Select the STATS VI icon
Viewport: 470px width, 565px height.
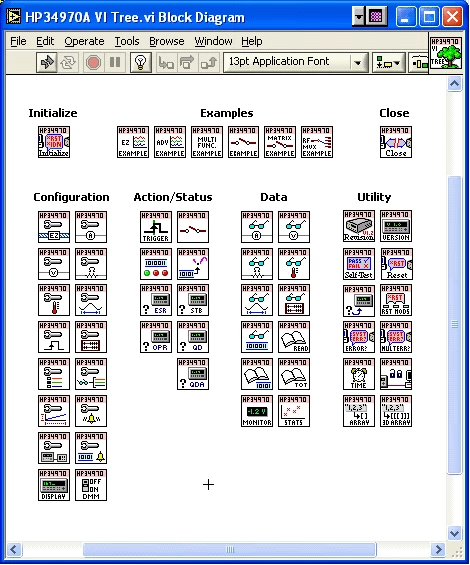[294, 411]
